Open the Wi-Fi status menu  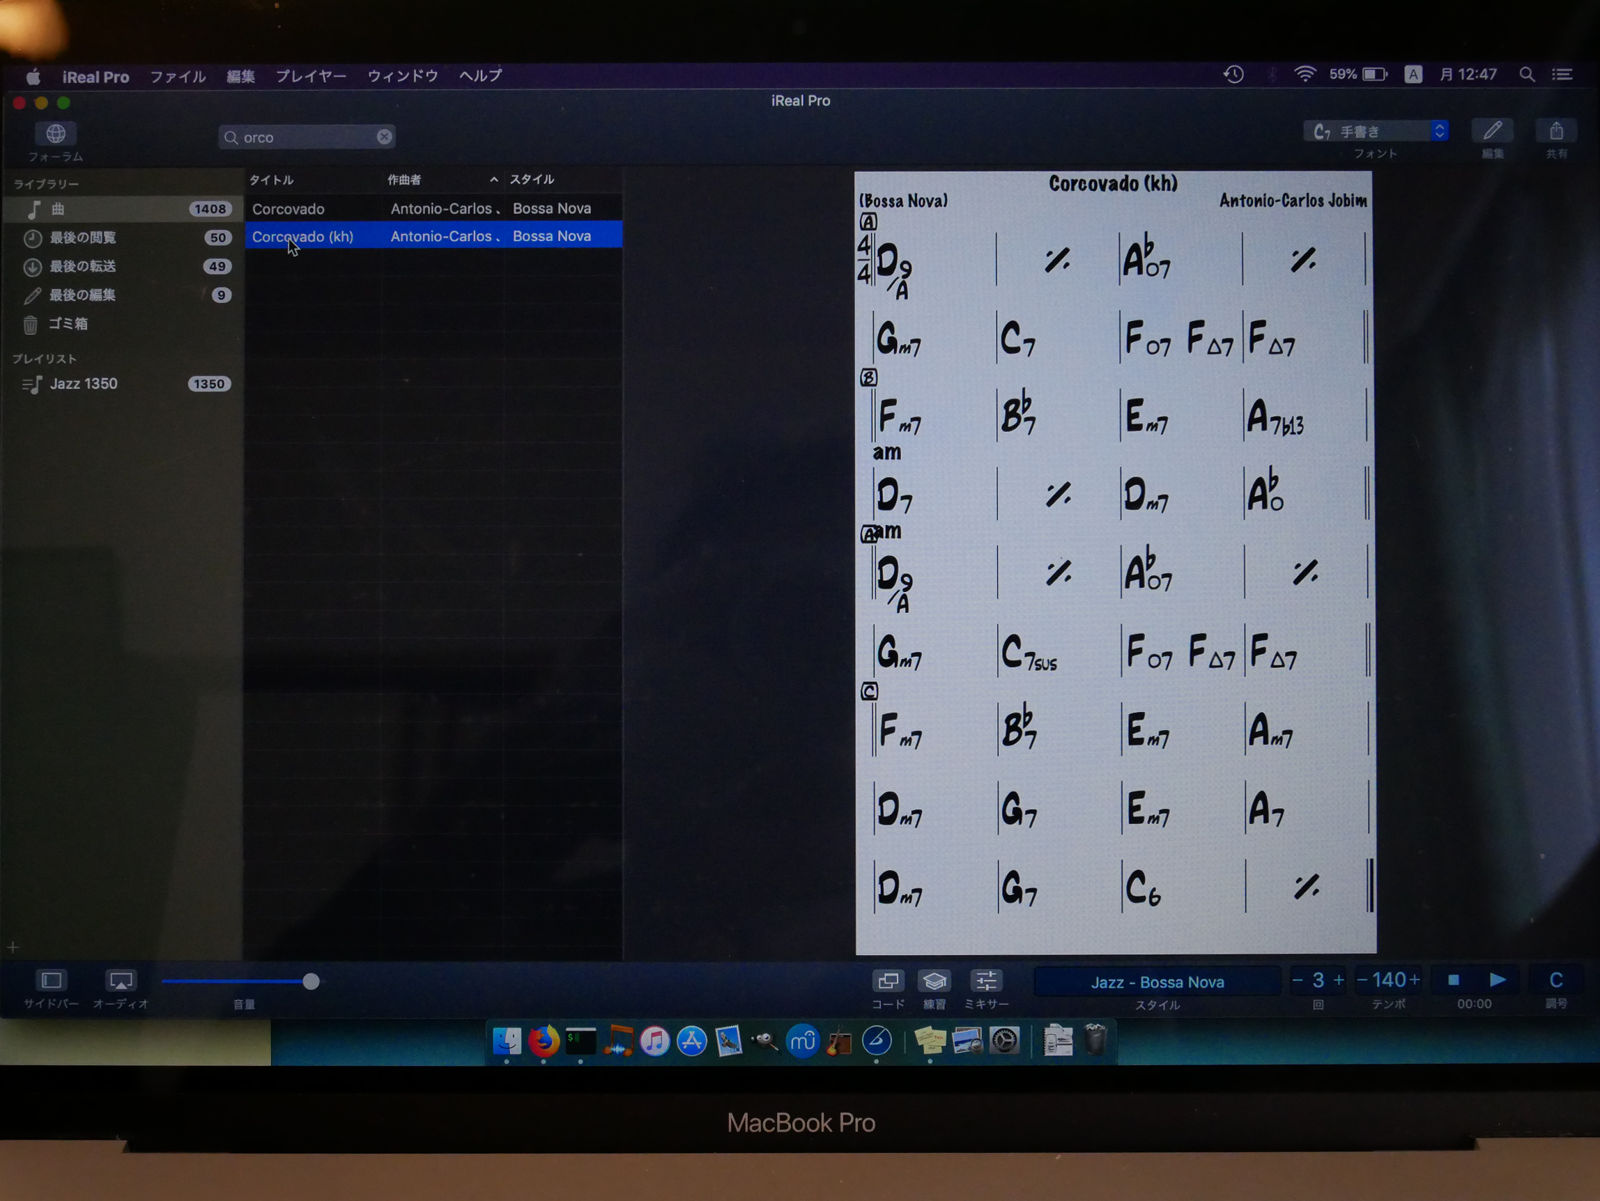point(1304,75)
